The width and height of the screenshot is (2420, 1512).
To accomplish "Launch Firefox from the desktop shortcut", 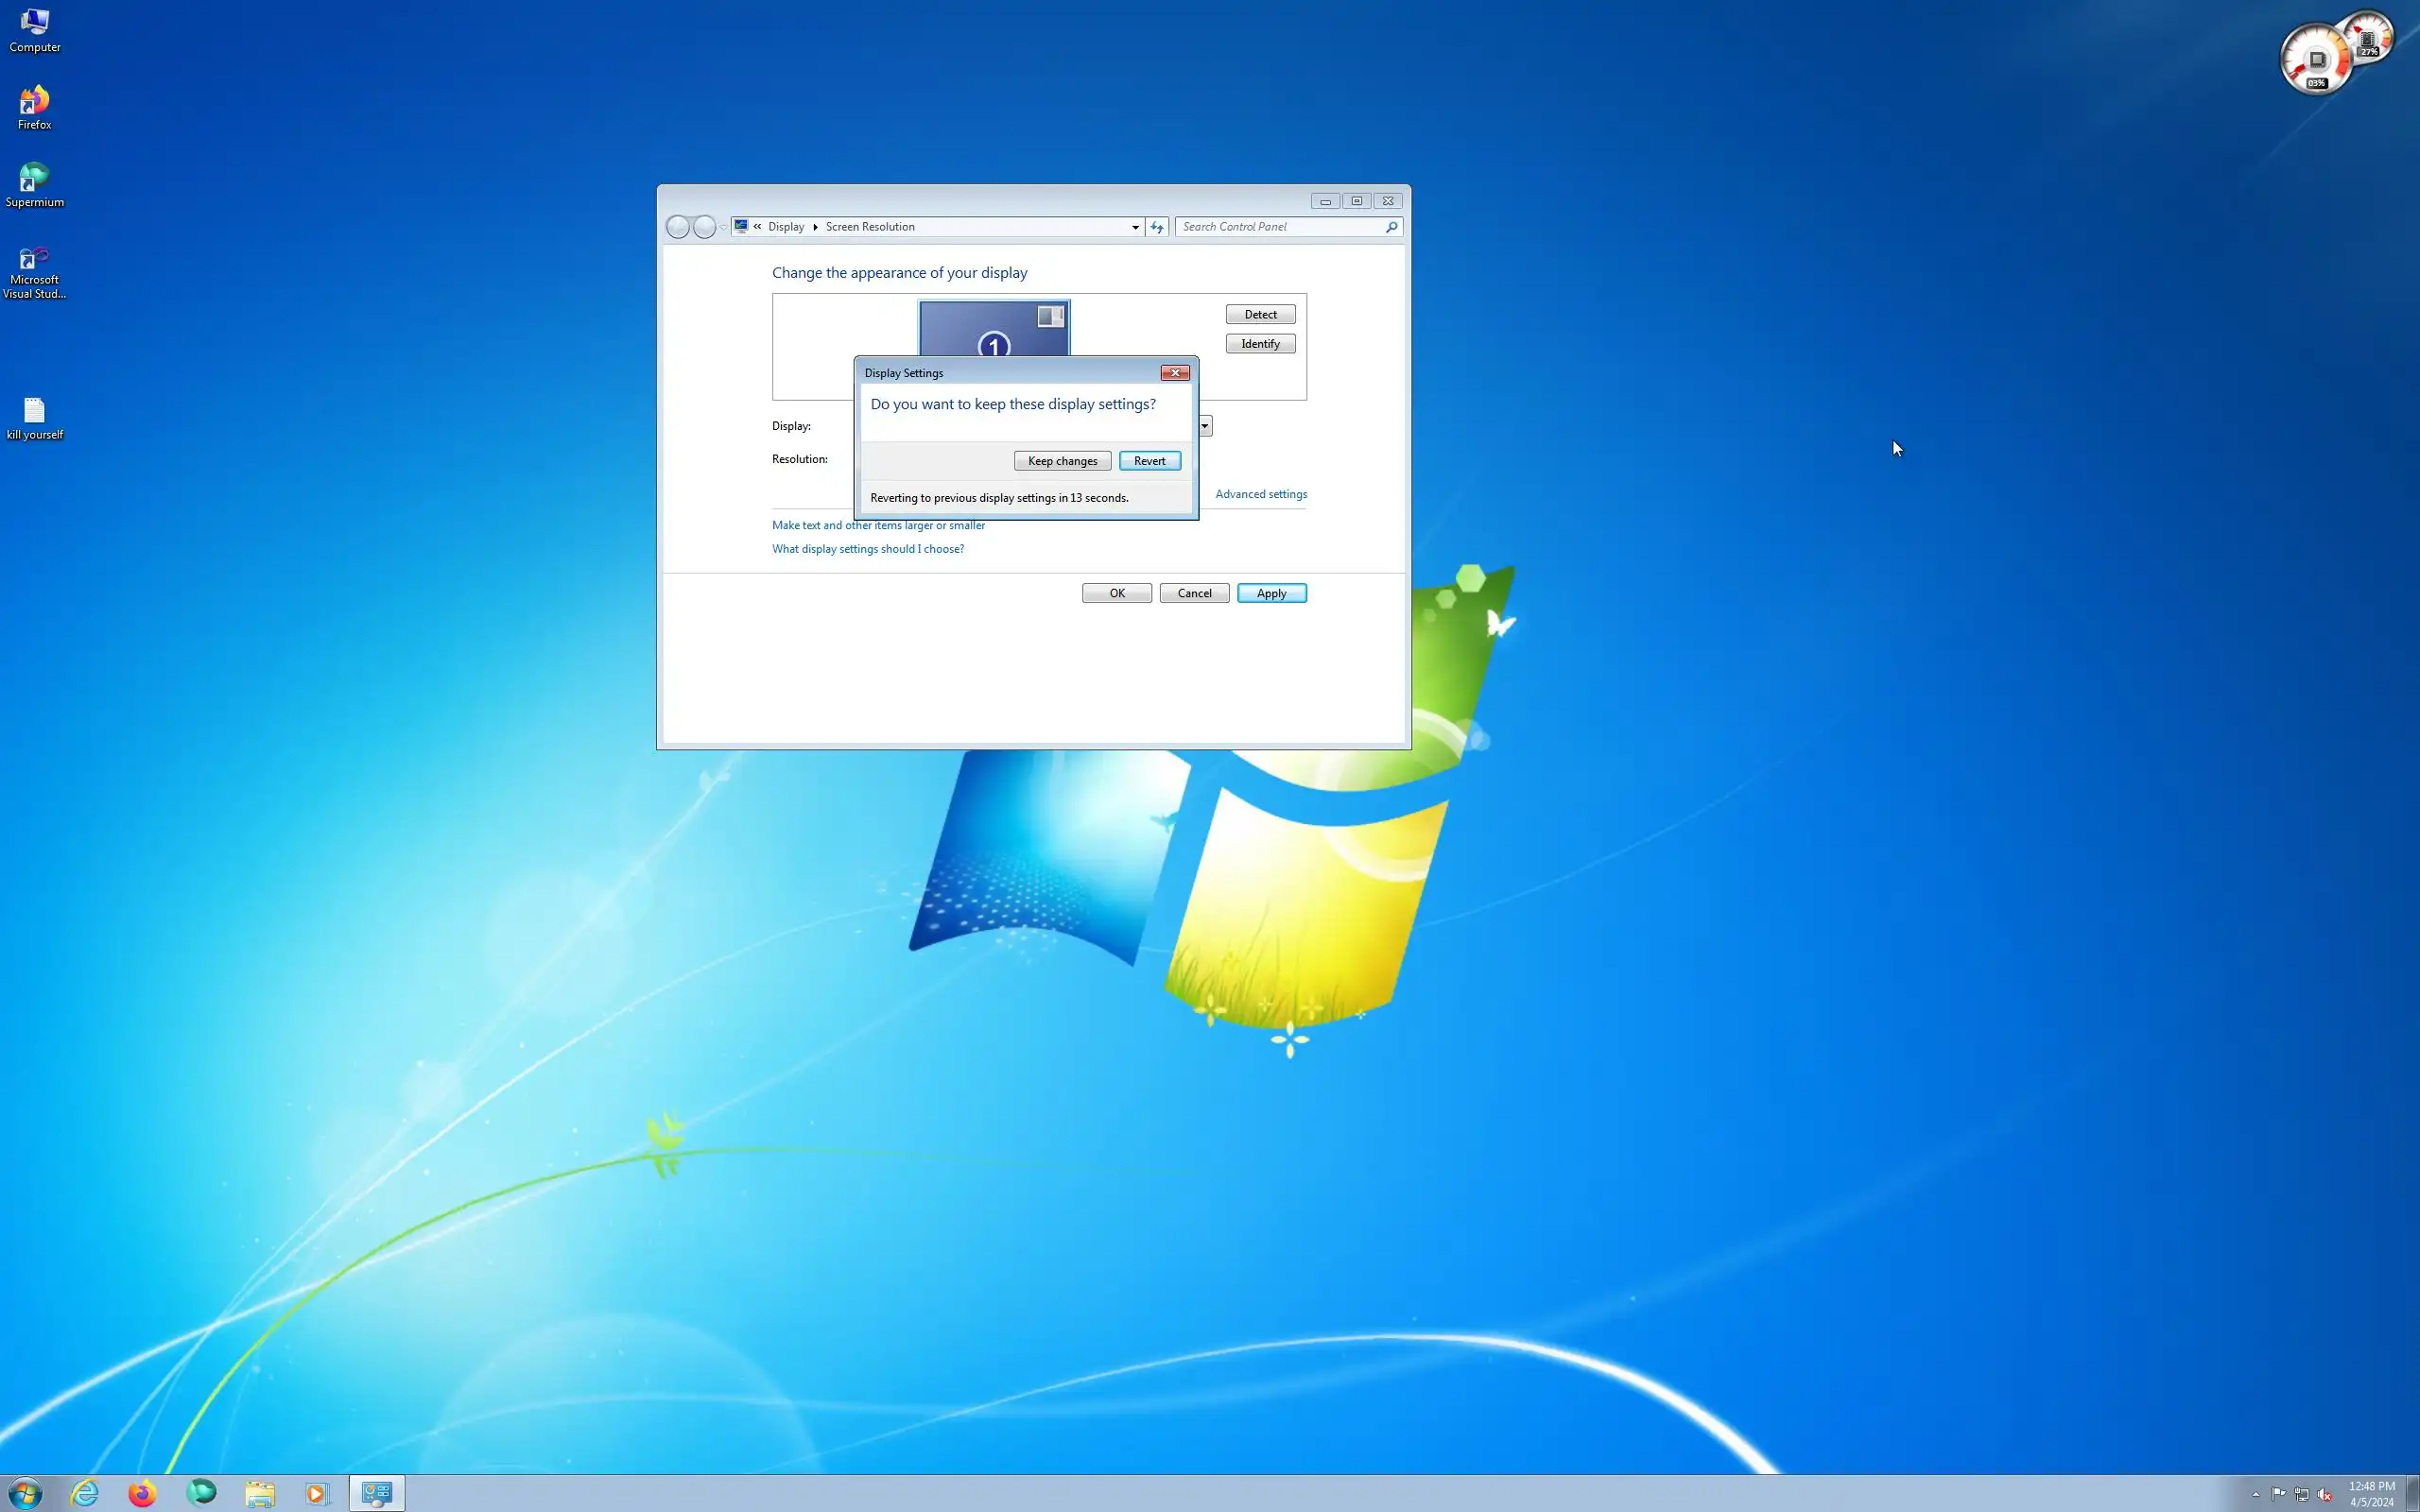I will [x=34, y=107].
